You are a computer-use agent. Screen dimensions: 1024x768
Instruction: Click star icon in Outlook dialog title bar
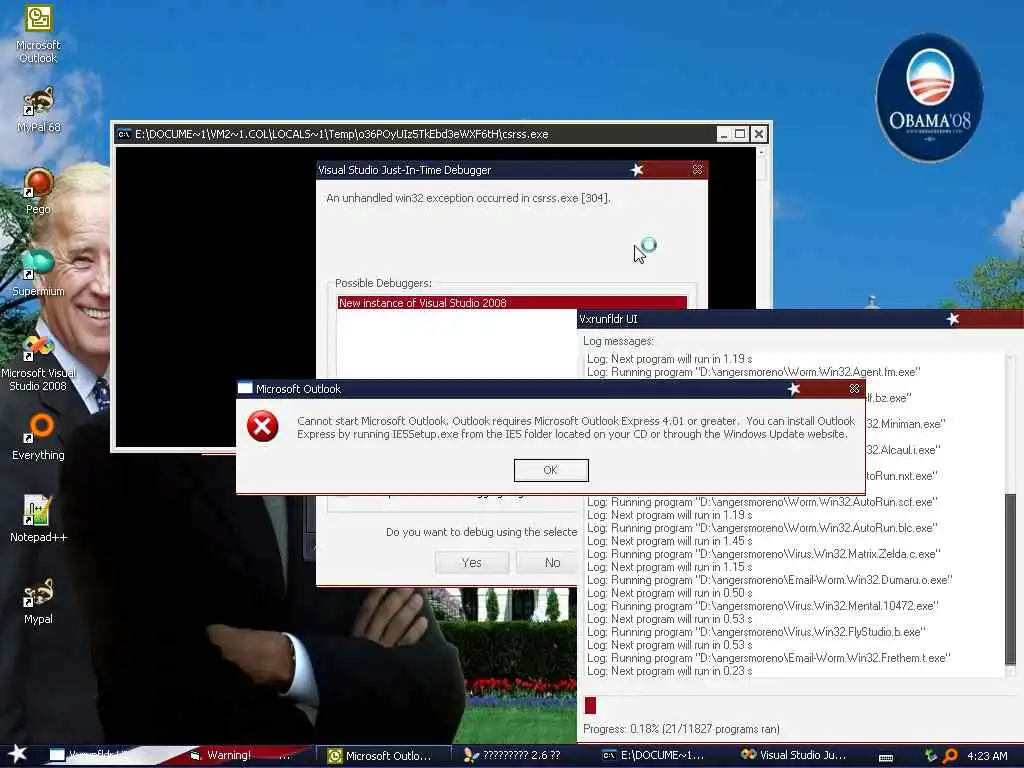pos(793,389)
